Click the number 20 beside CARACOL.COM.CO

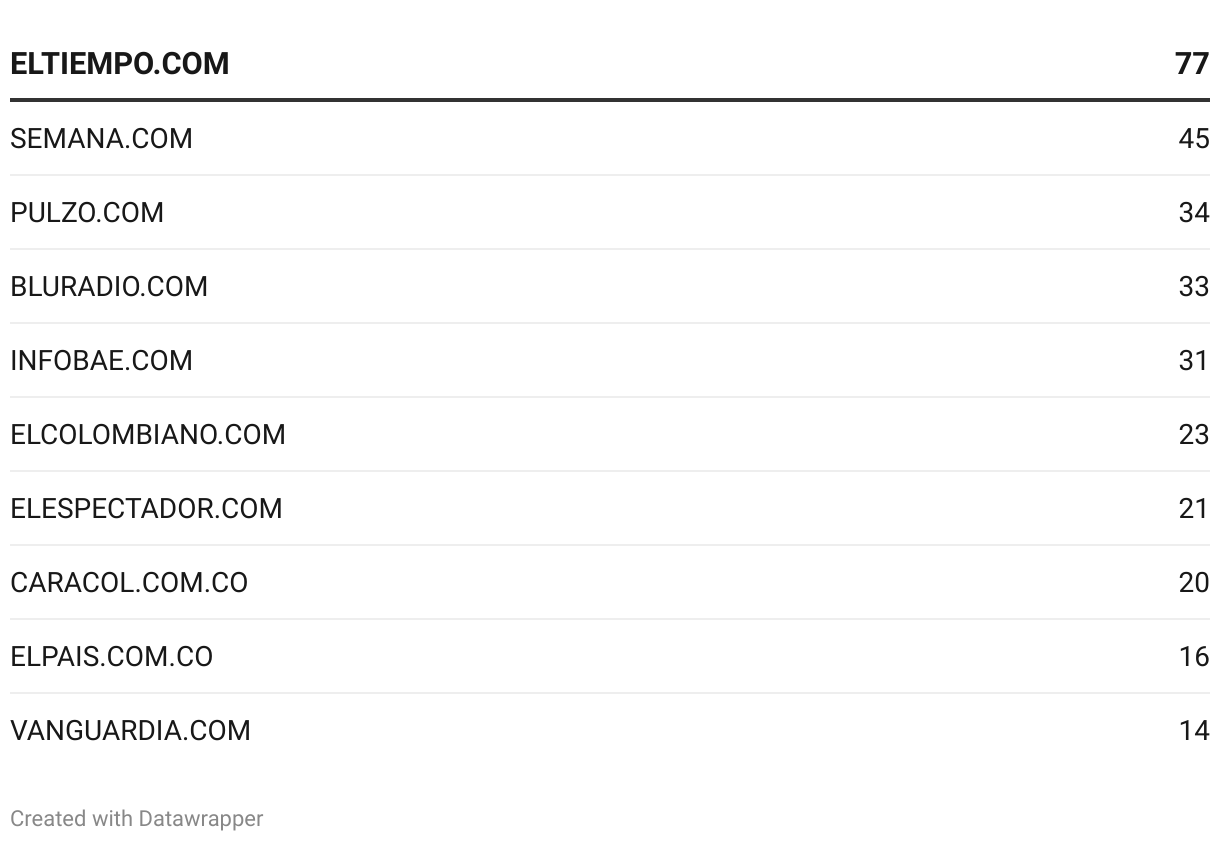[x=1194, y=582]
